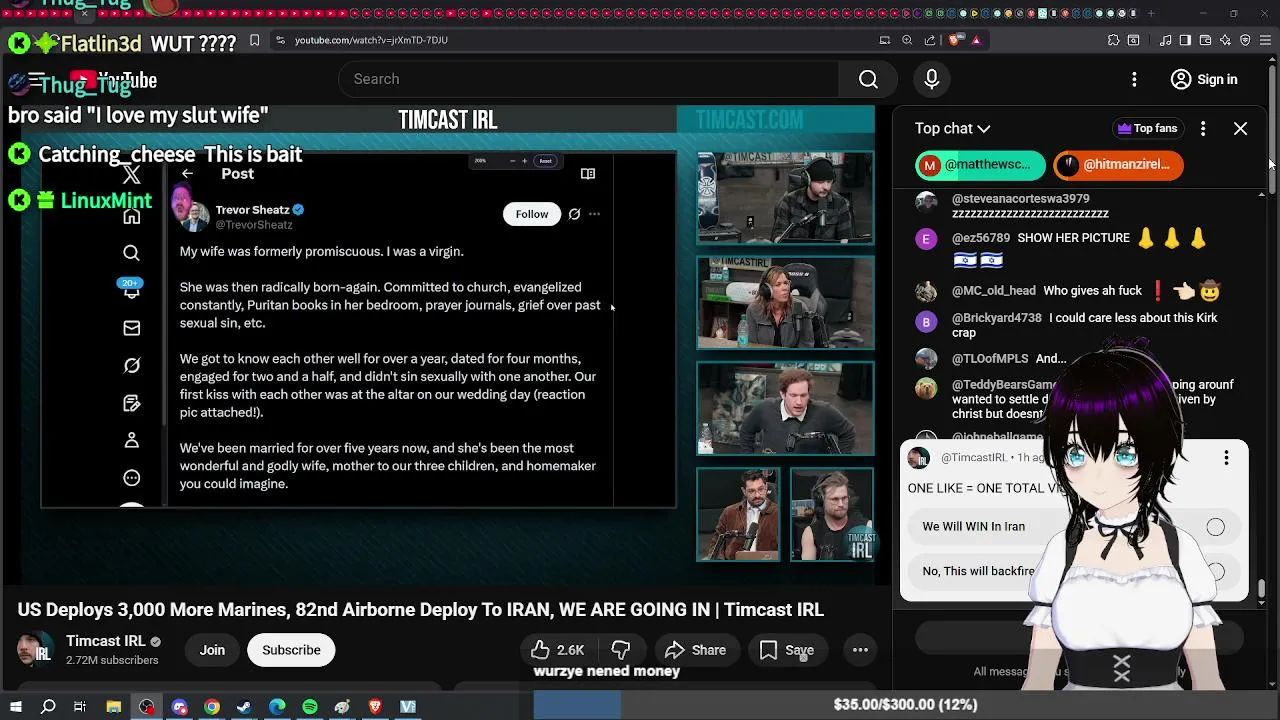
Task: Join the Timcast IRL channel
Action: (212, 650)
